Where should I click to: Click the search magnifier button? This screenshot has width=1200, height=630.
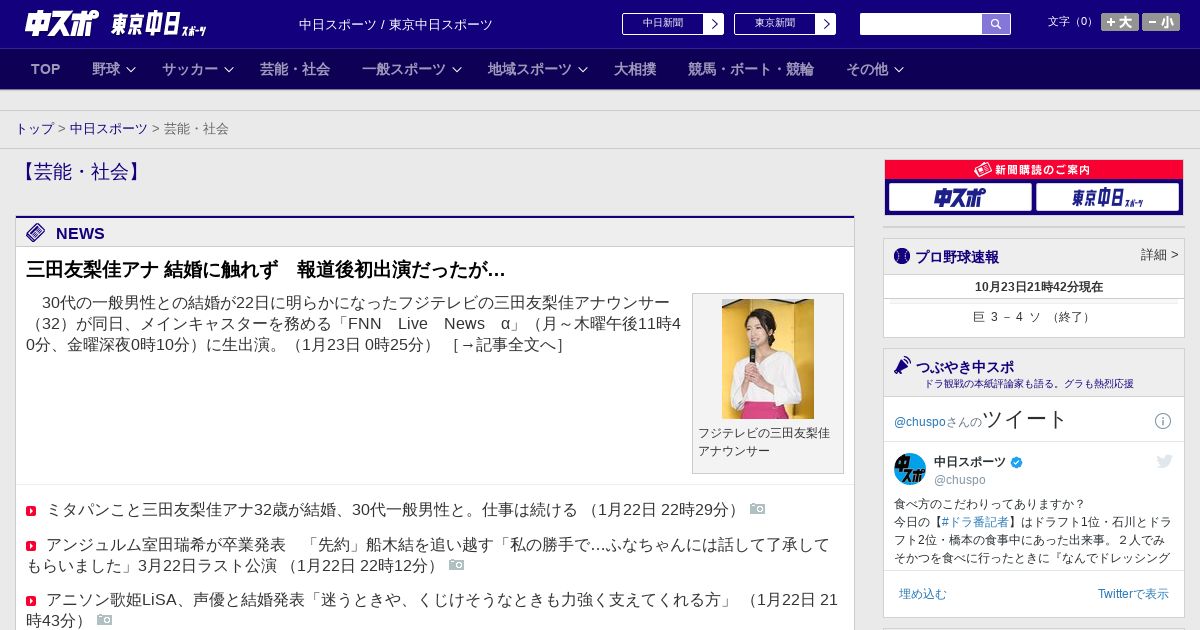(996, 24)
